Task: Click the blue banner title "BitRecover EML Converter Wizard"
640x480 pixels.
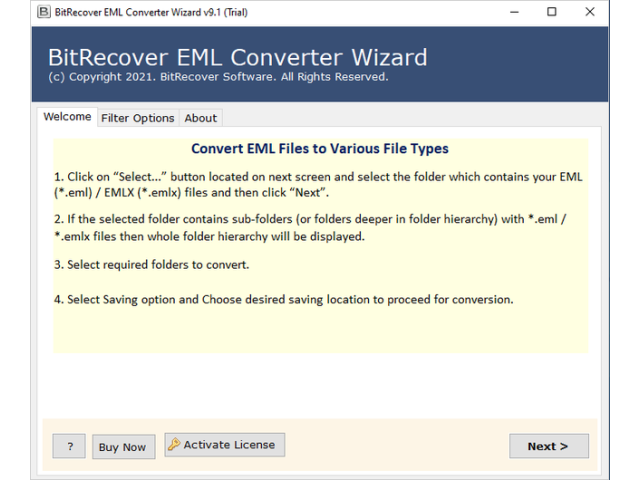Action: tap(237, 57)
